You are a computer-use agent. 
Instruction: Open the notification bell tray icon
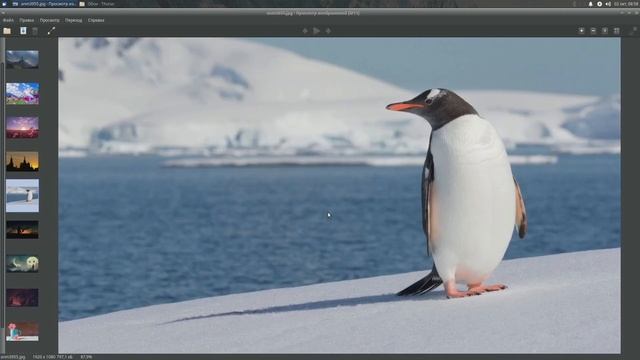[x=590, y=4]
